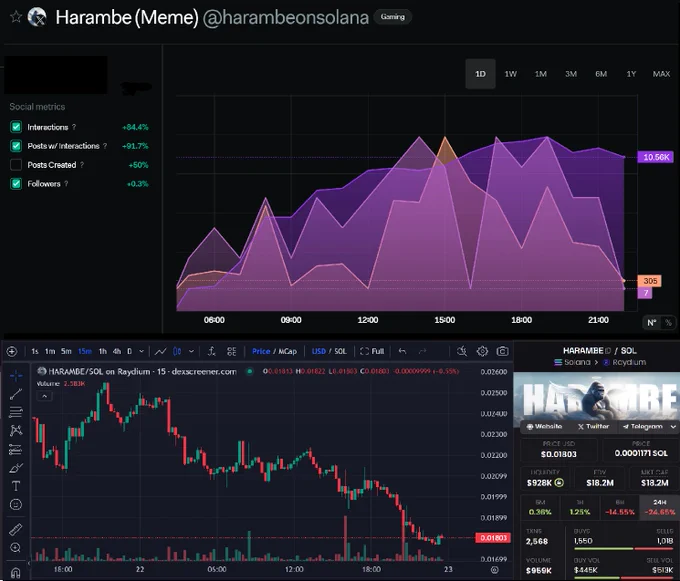
Task: Uncheck Posts w/ Interactions metric
Action: coord(16,146)
